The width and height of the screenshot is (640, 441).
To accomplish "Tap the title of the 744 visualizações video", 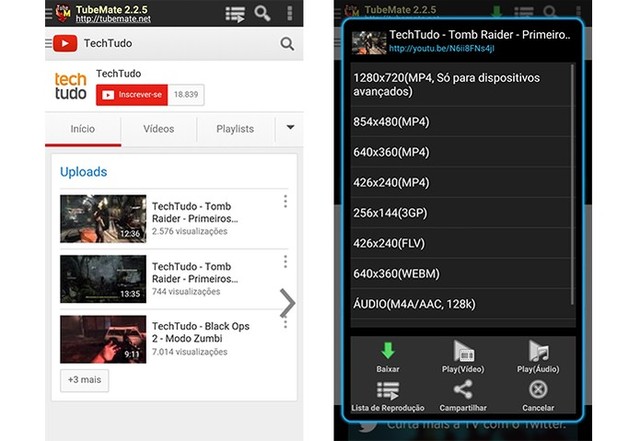I will click(195, 272).
